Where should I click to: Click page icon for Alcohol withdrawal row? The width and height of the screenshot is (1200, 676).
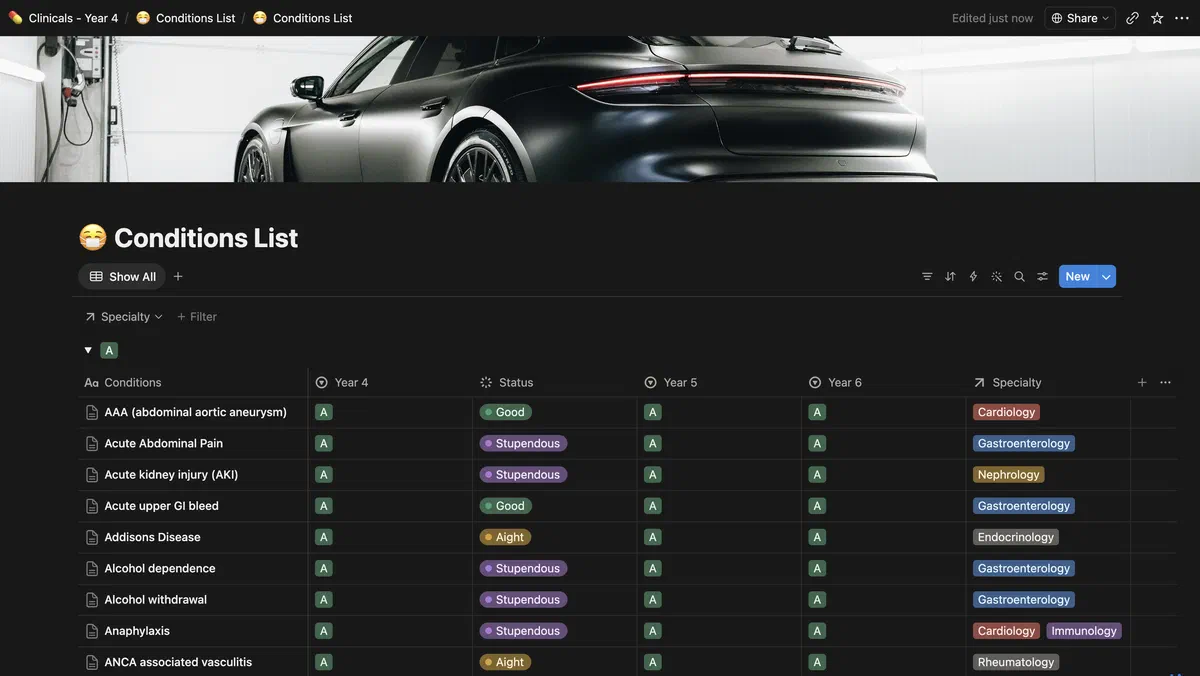click(92, 600)
